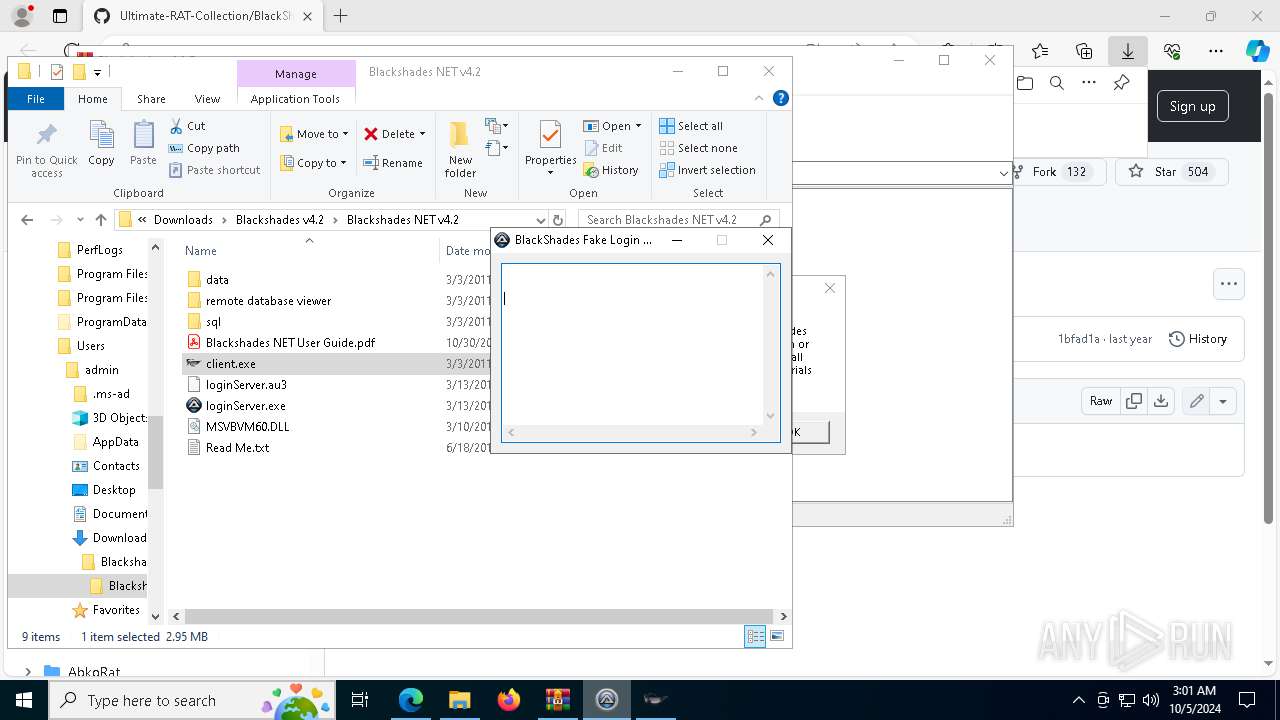Click the Explorer Back arrow
Image resolution: width=1280 pixels, height=720 pixels.
27,220
